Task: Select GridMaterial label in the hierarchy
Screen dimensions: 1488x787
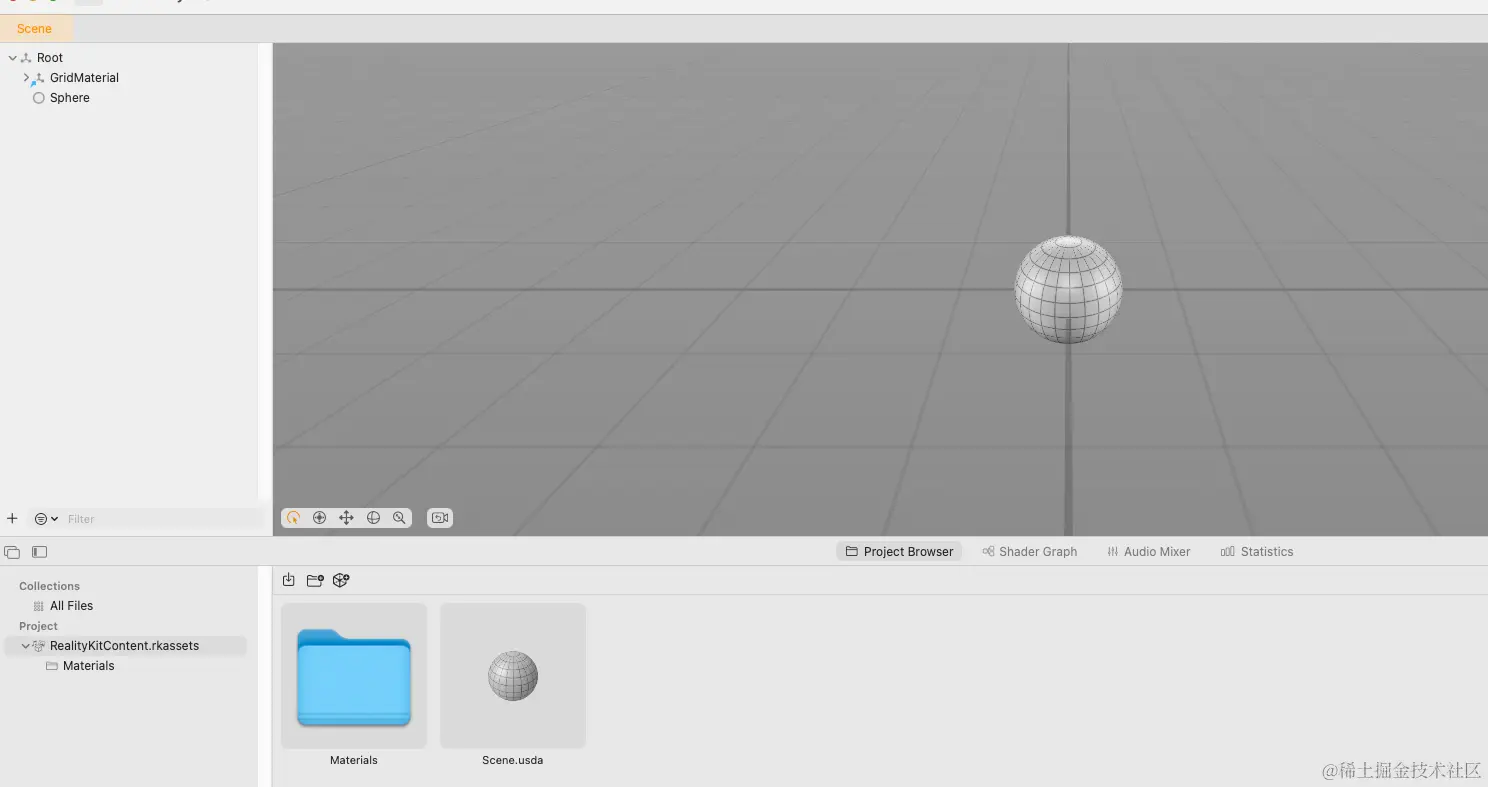Action: click(x=84, y=78)
